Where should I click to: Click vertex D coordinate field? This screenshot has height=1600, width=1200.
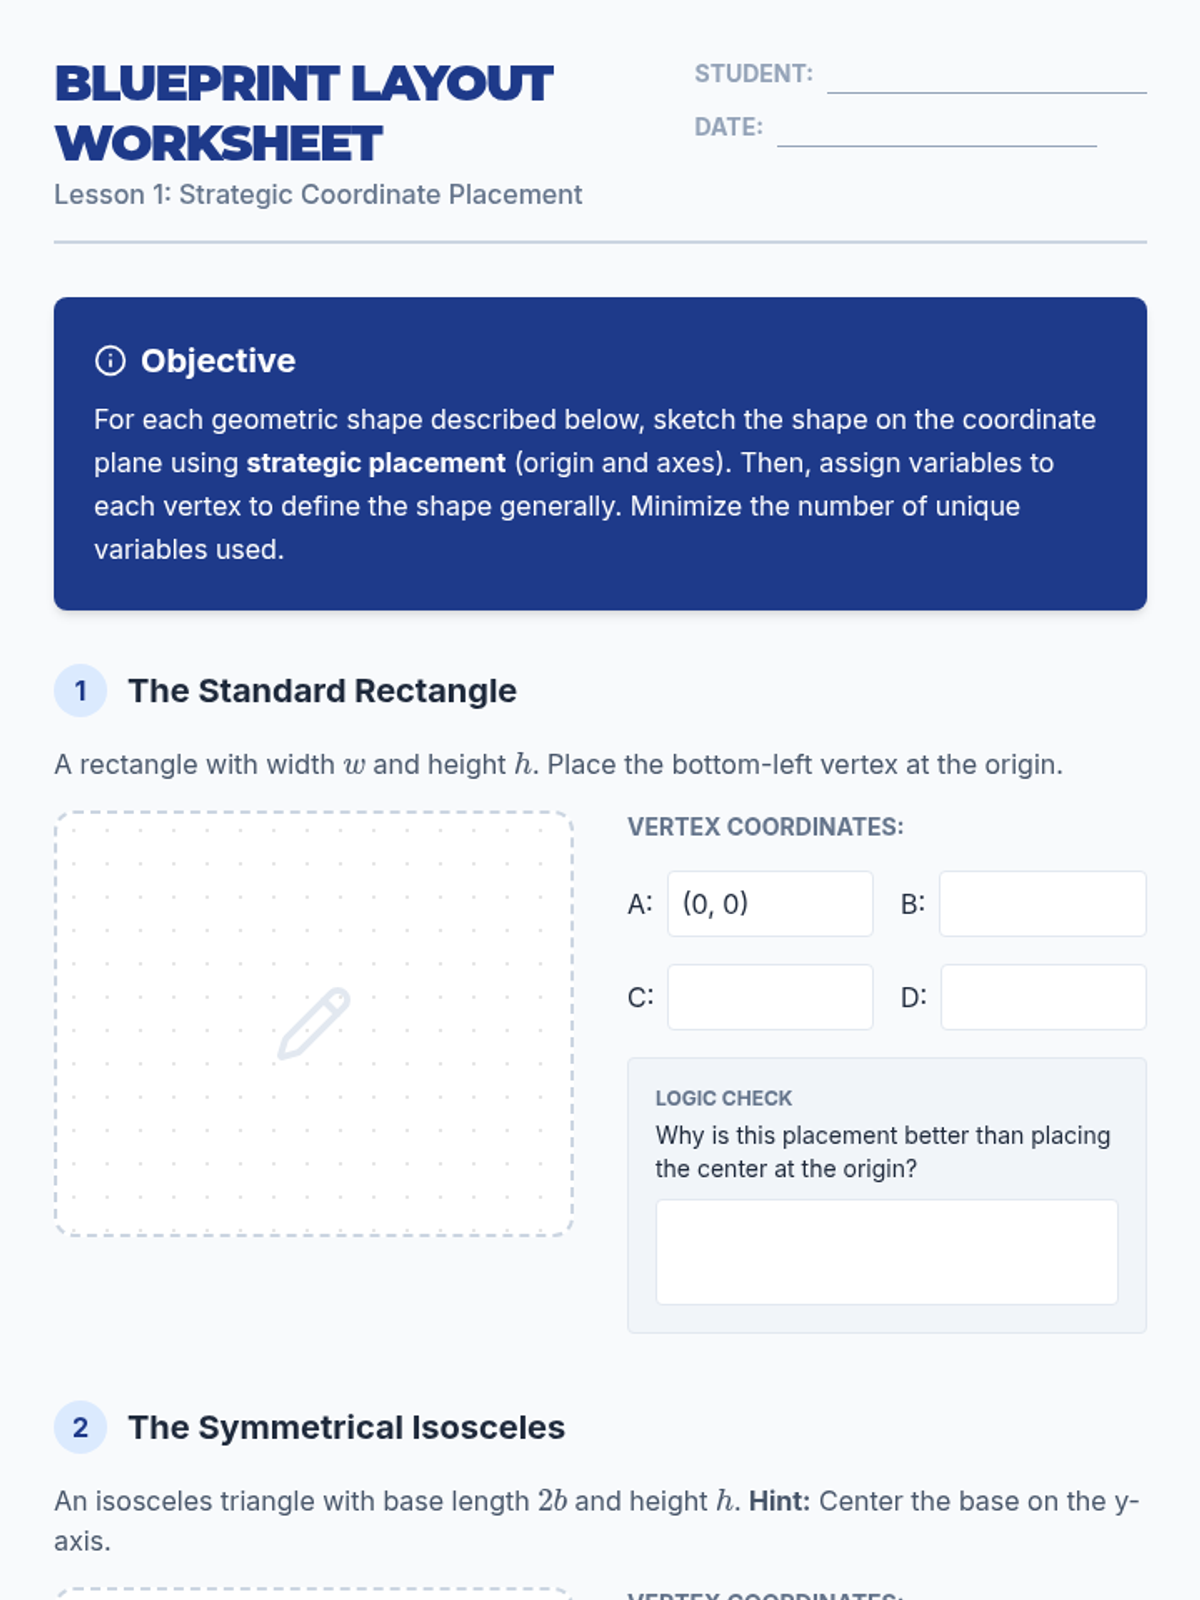click(1043, 997)
